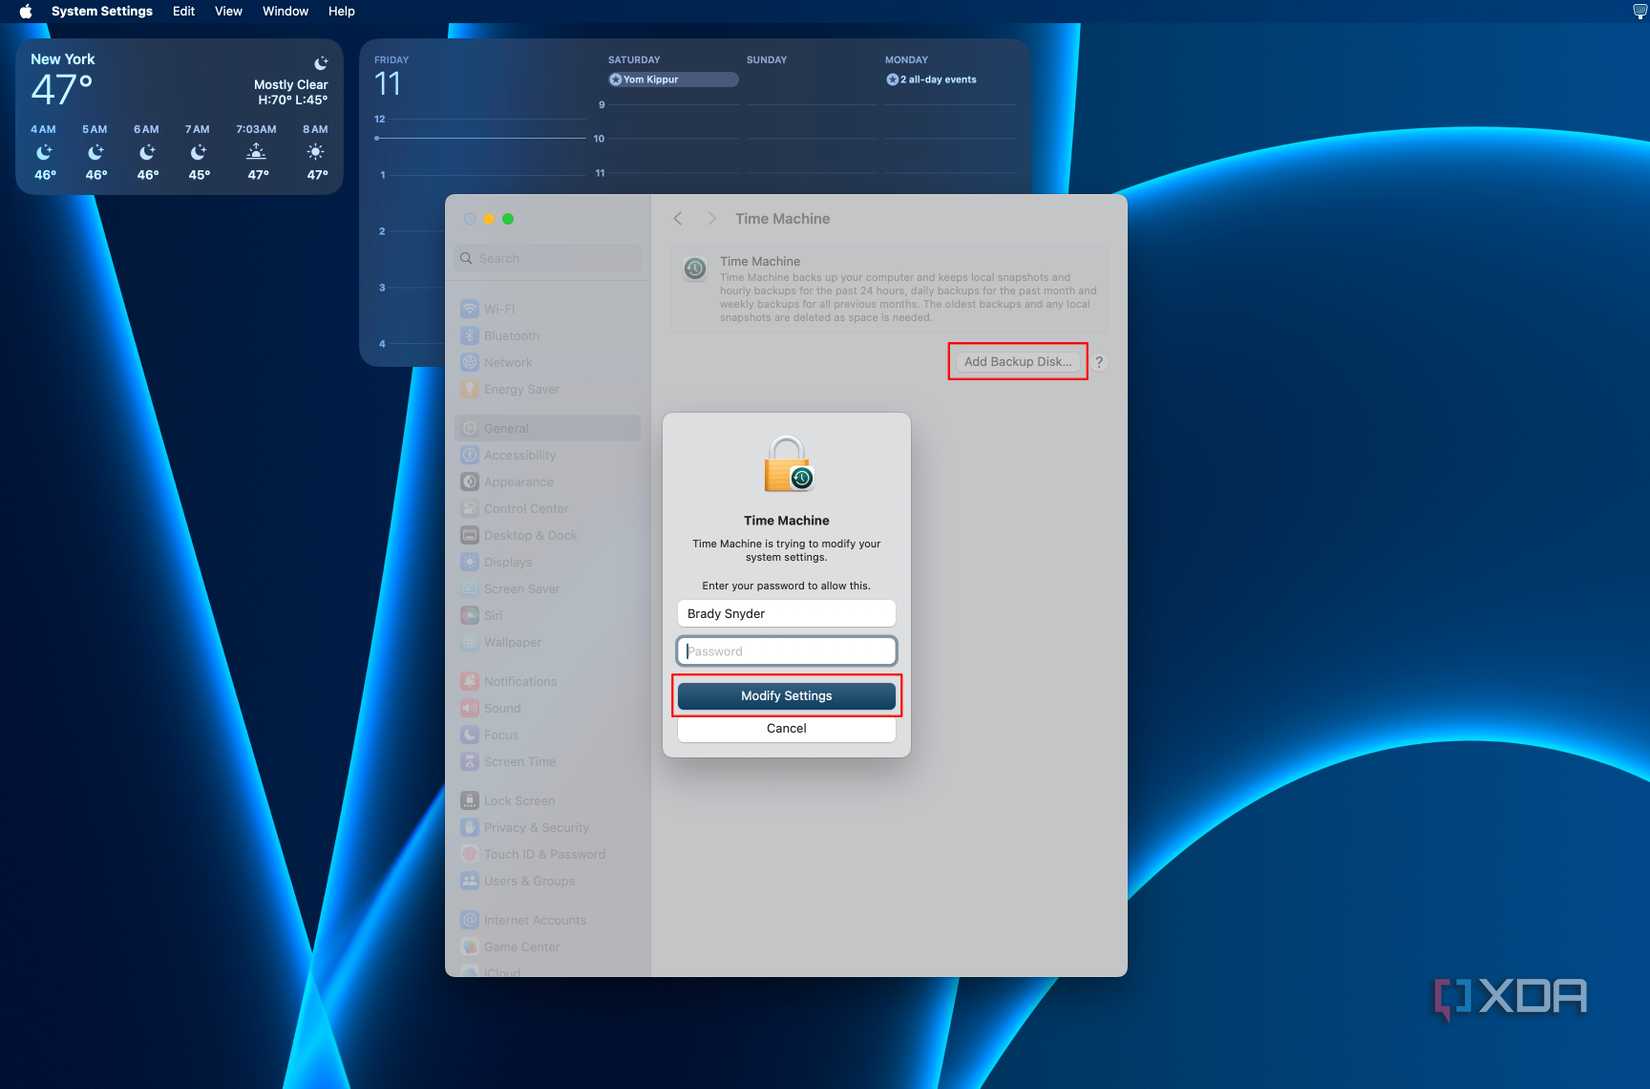1650x1089 pixels.
Task: Select Bluetooth icon in sidebar
Action: tap(469, 336)
